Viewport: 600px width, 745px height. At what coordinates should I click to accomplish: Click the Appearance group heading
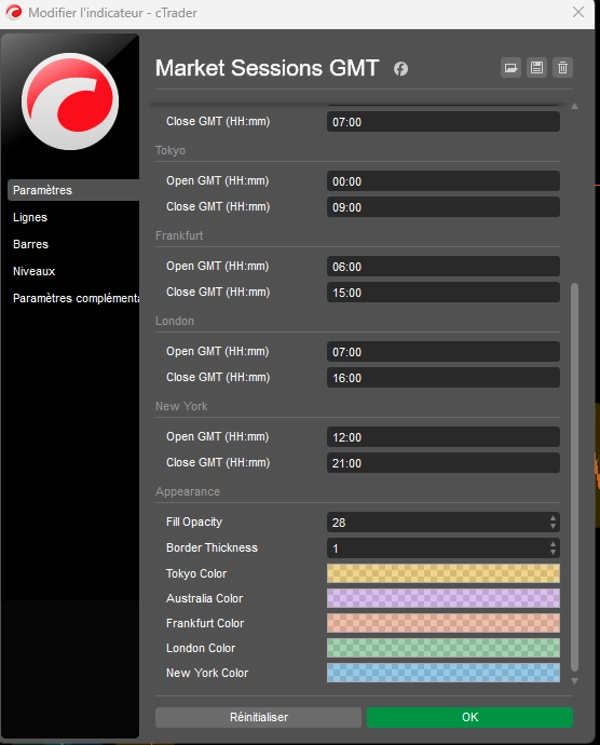pos(188,492)
